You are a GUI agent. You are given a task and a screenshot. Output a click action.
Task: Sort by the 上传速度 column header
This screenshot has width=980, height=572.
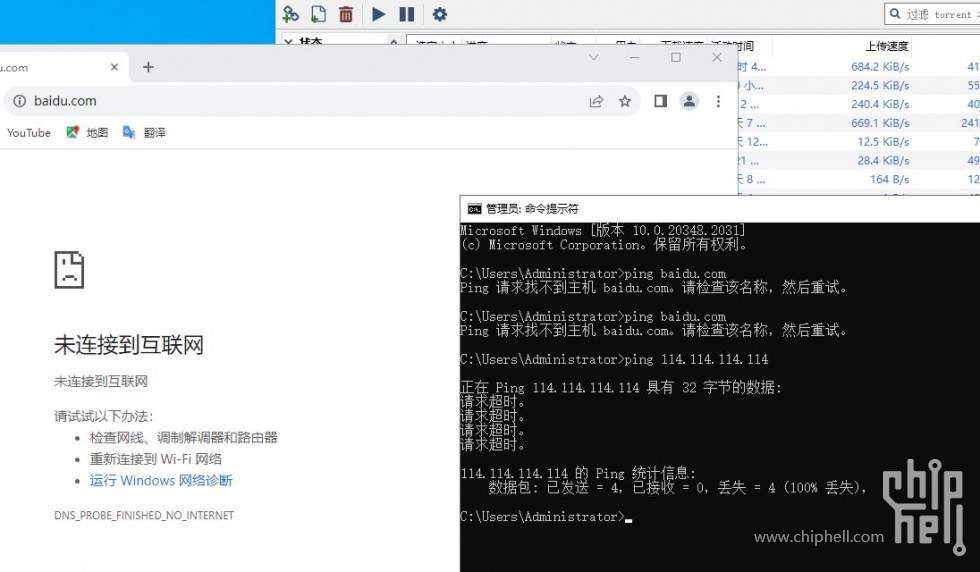click(x=887, y=46)
